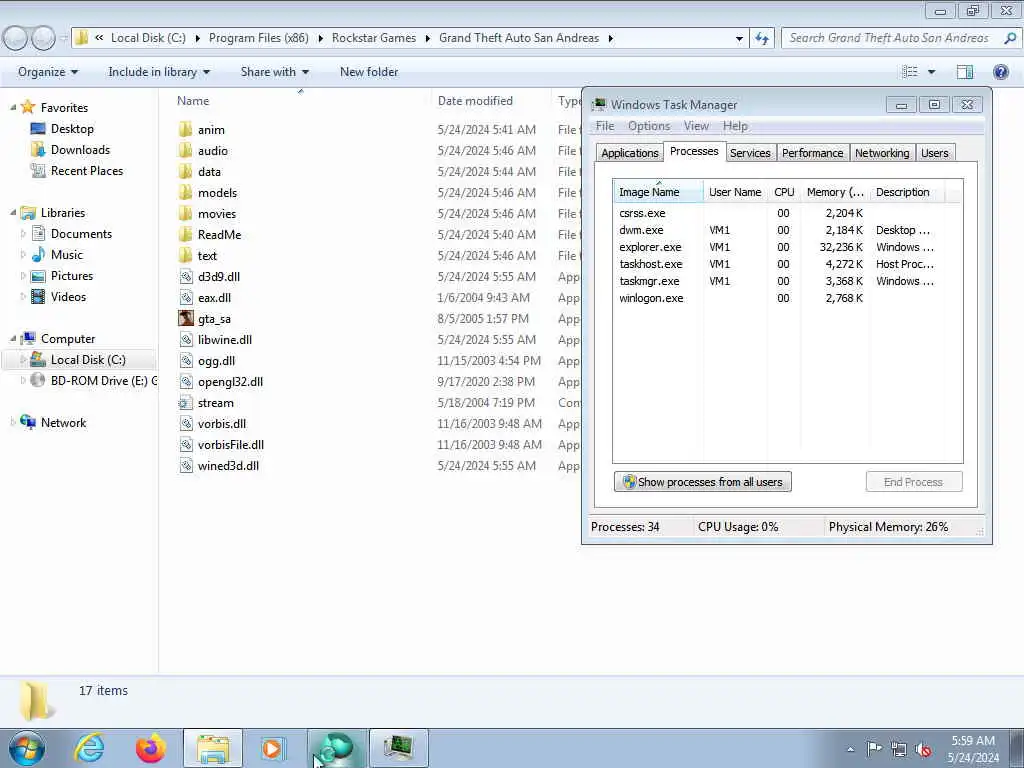Open the address bar history dropdown
This screenshot has height=768, width=1024.
[739, 38]
